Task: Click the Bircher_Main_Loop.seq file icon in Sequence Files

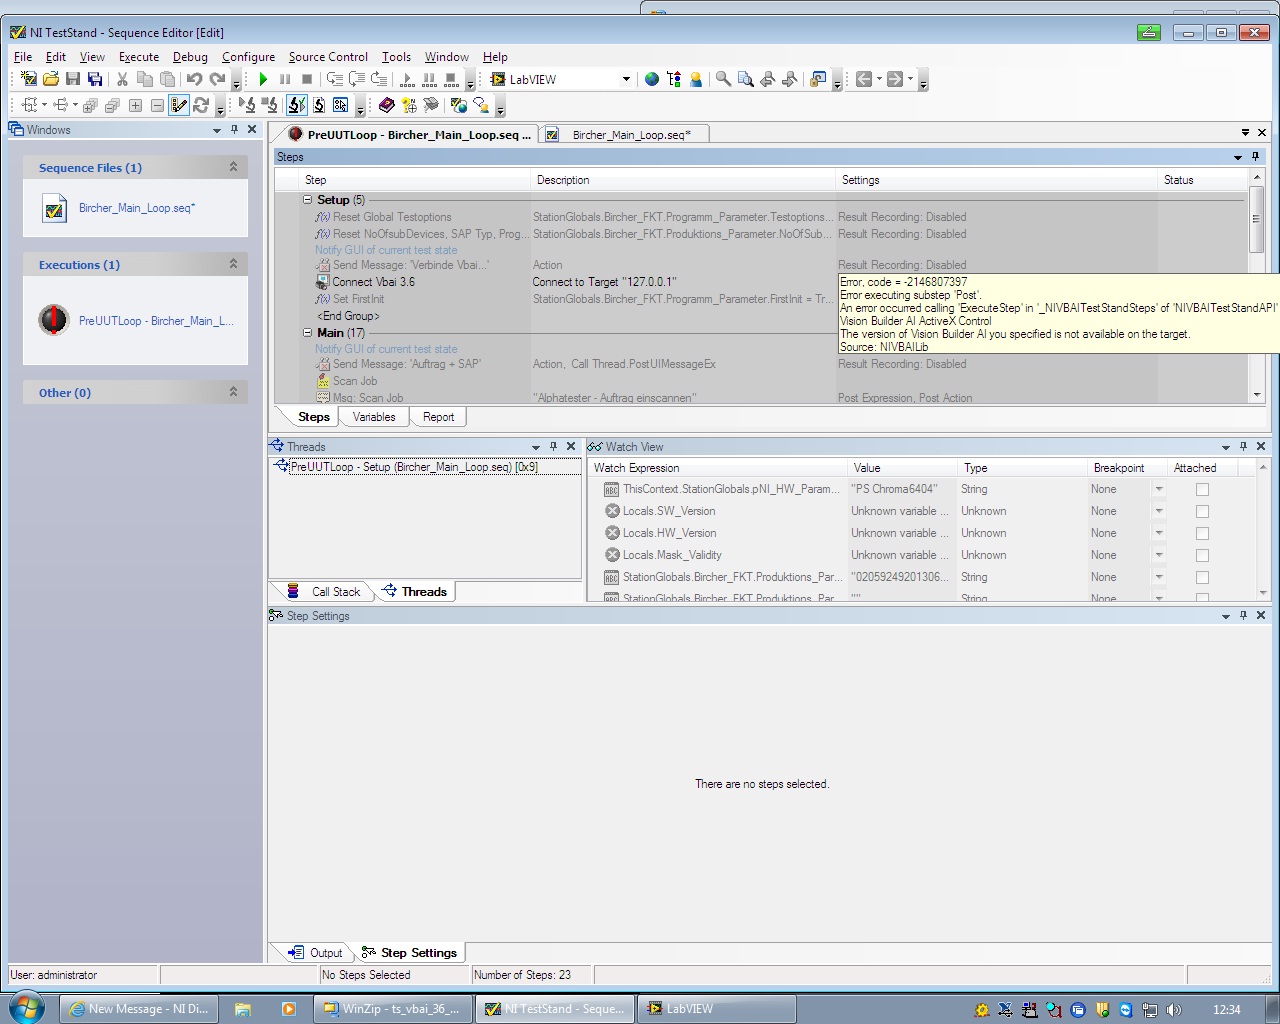Action: (x=54, y=209)
